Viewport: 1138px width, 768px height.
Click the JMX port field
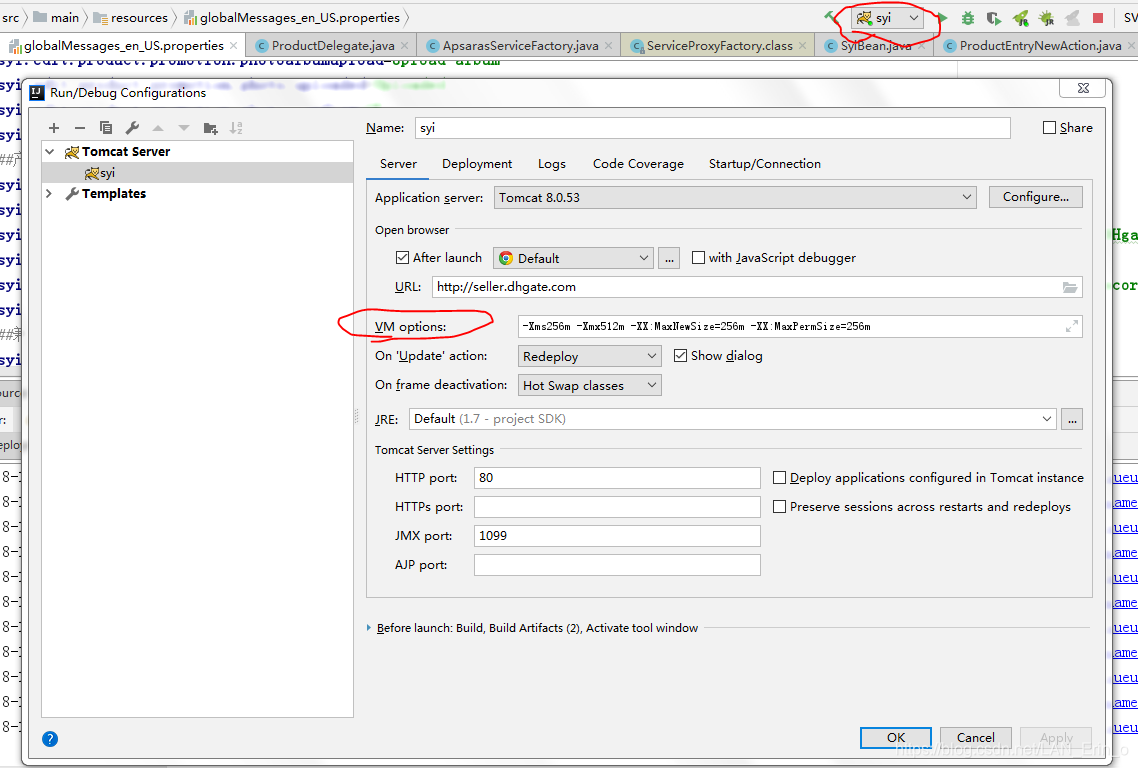(617, 536)
